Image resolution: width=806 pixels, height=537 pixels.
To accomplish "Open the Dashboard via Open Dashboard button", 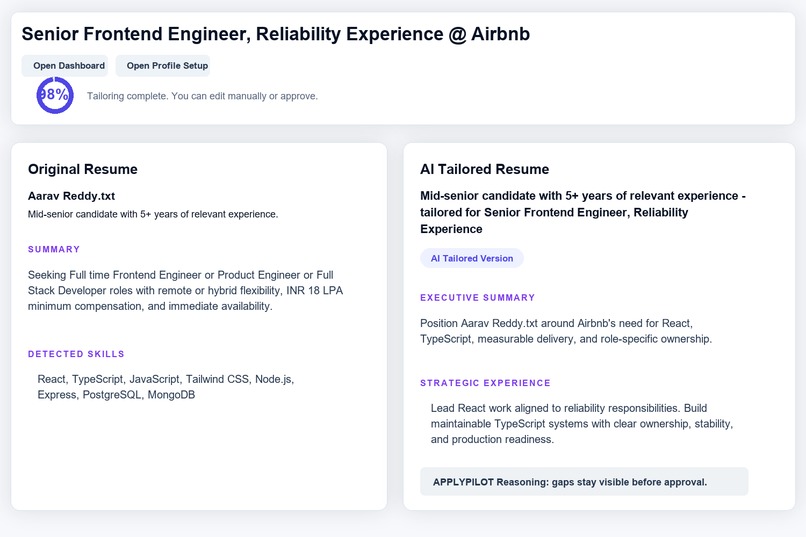I will (65, 66).
